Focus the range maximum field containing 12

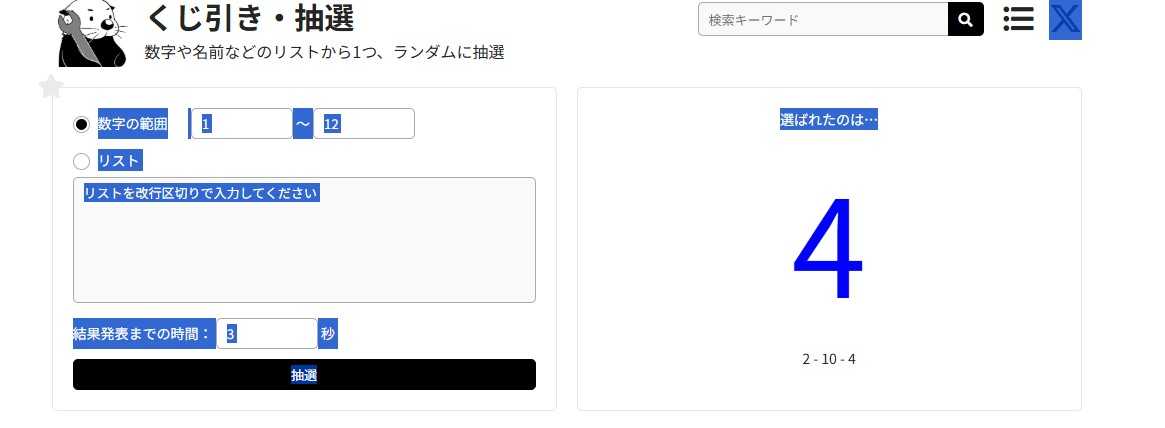point(363,124)
